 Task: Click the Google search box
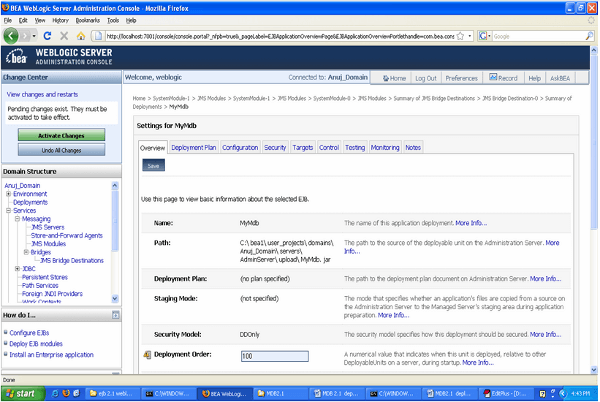click(538, 36)
